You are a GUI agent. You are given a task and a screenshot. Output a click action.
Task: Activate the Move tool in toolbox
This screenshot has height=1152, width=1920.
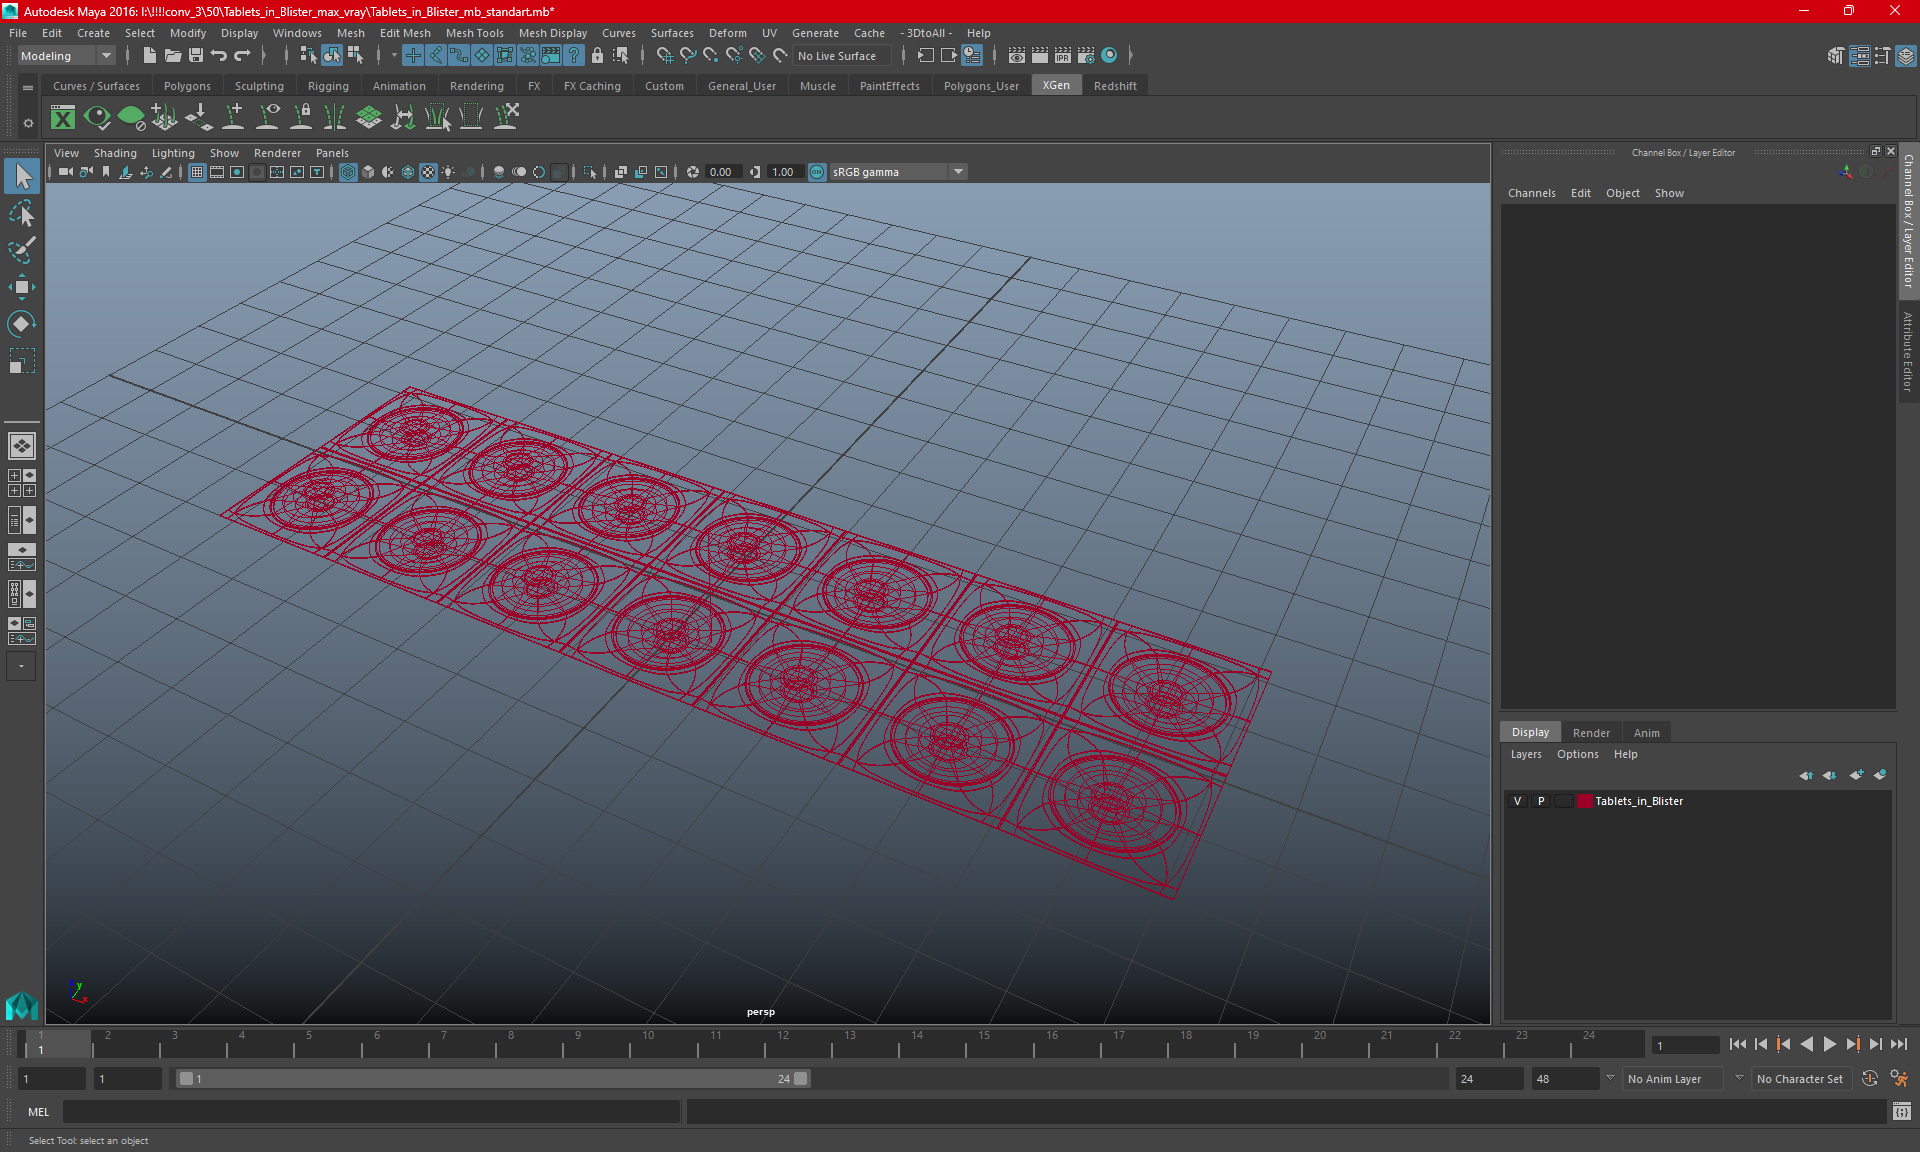(22, 287)
